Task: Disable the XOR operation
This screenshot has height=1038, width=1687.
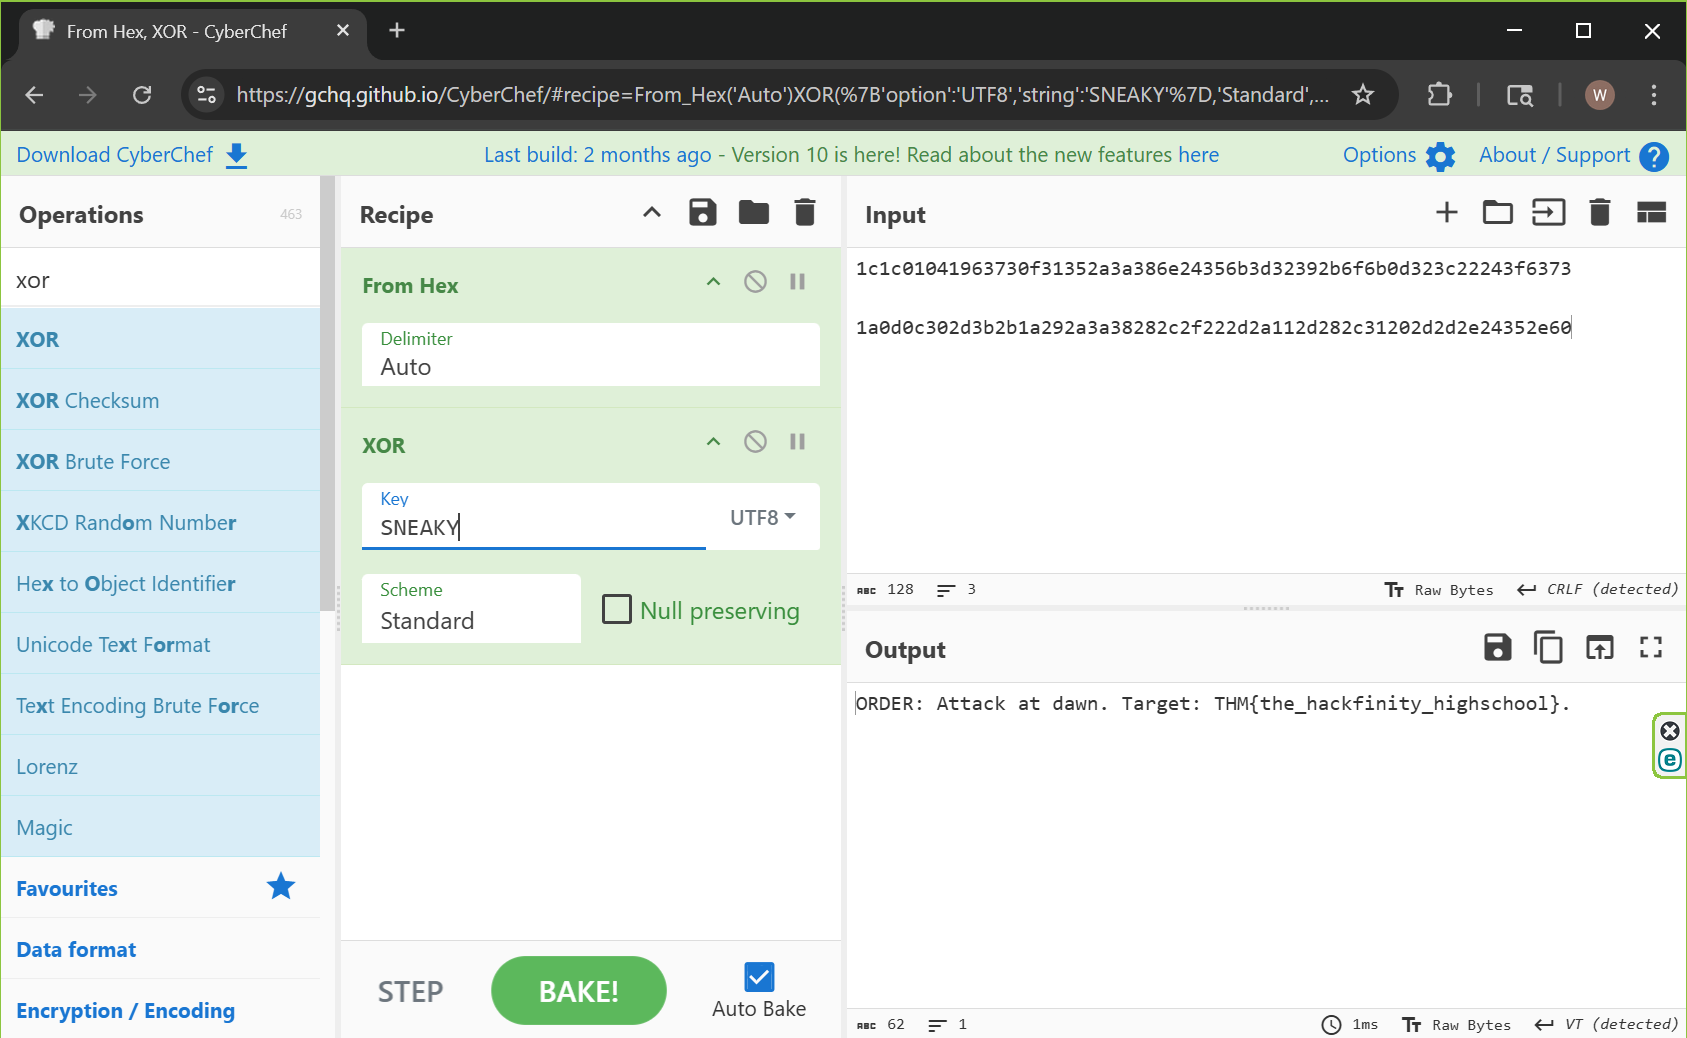Action: pos(755,442)
